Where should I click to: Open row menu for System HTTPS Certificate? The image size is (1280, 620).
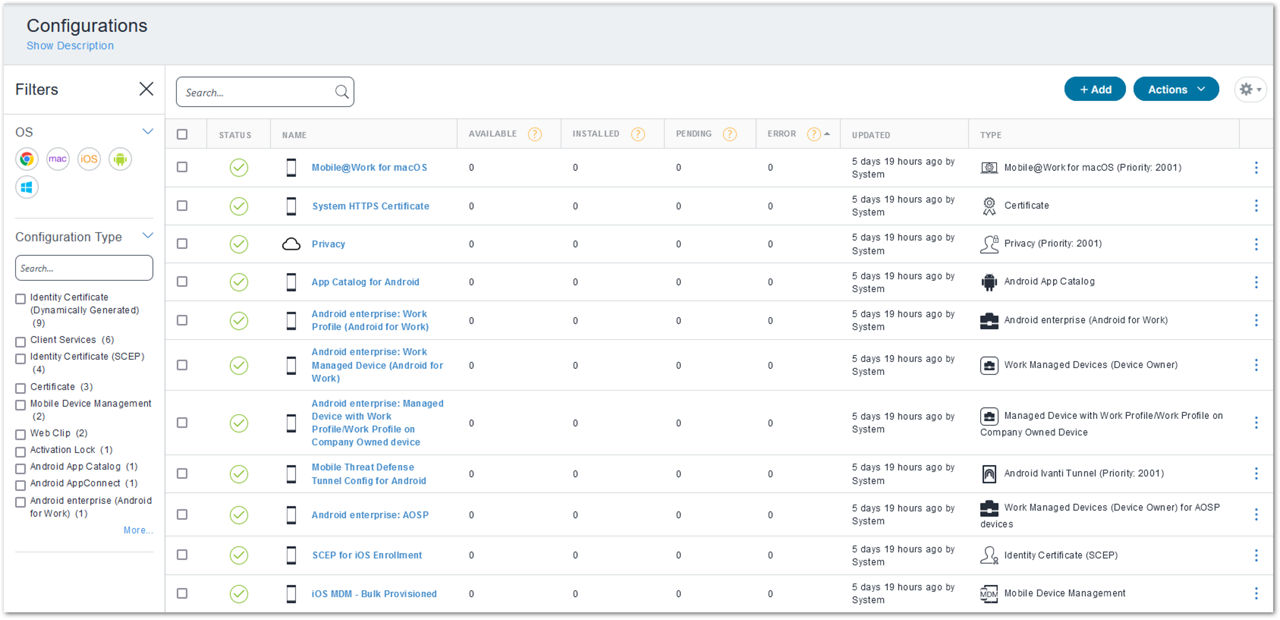coord(1256,206)
